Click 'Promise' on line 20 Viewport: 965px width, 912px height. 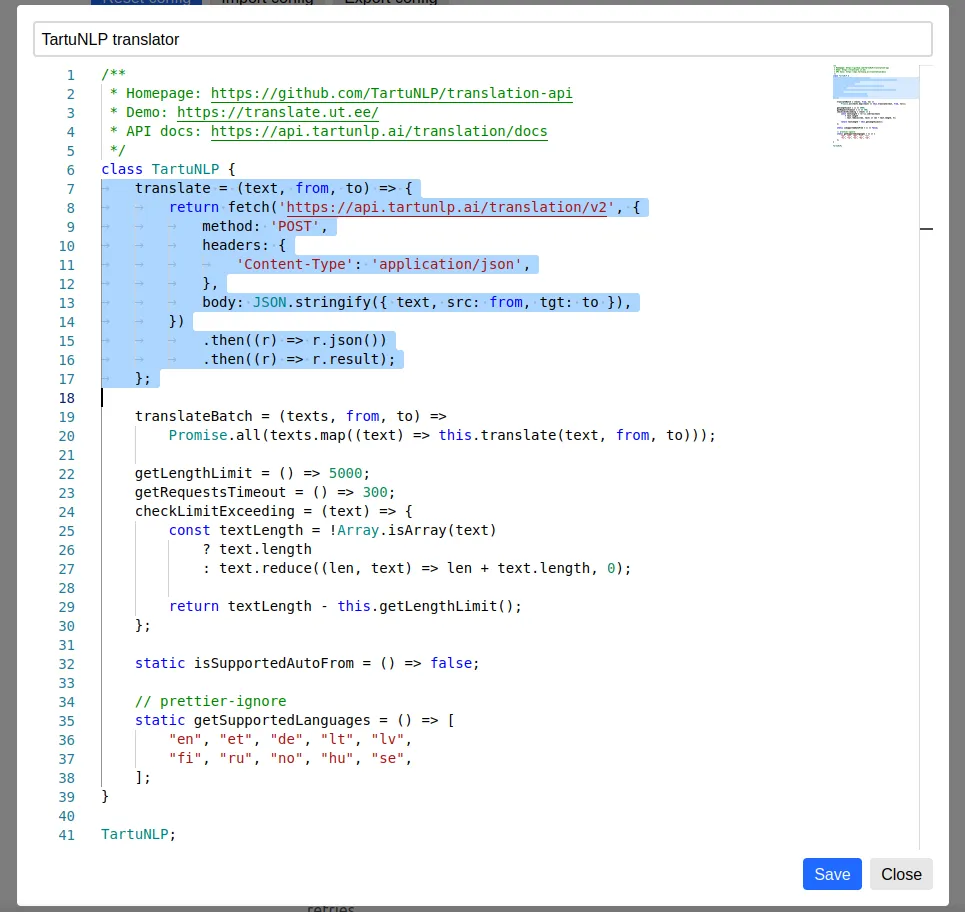click(198, 435)
